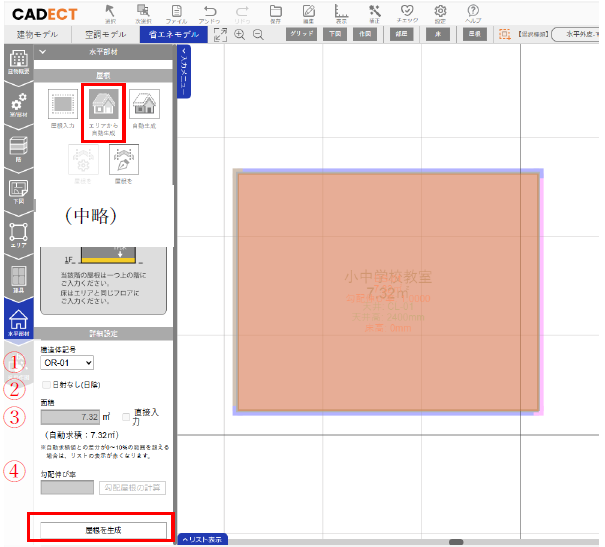Screen dimensions: 605x547
Task: Click the 屋根を生成 button
Action: pos(102,529)
